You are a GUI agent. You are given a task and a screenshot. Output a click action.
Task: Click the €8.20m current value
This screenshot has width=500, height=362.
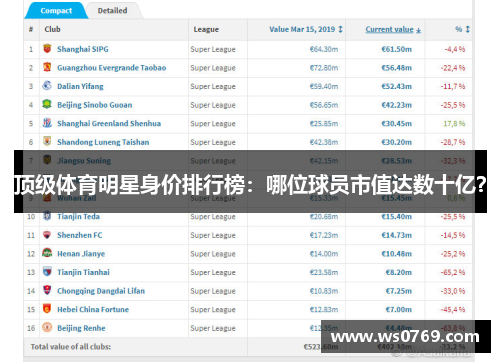[x=399, y=272]
